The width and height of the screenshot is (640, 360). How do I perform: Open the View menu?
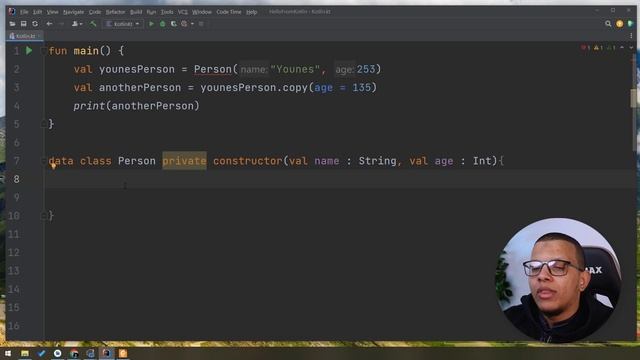pyautogui.click(x=52, y=12)
